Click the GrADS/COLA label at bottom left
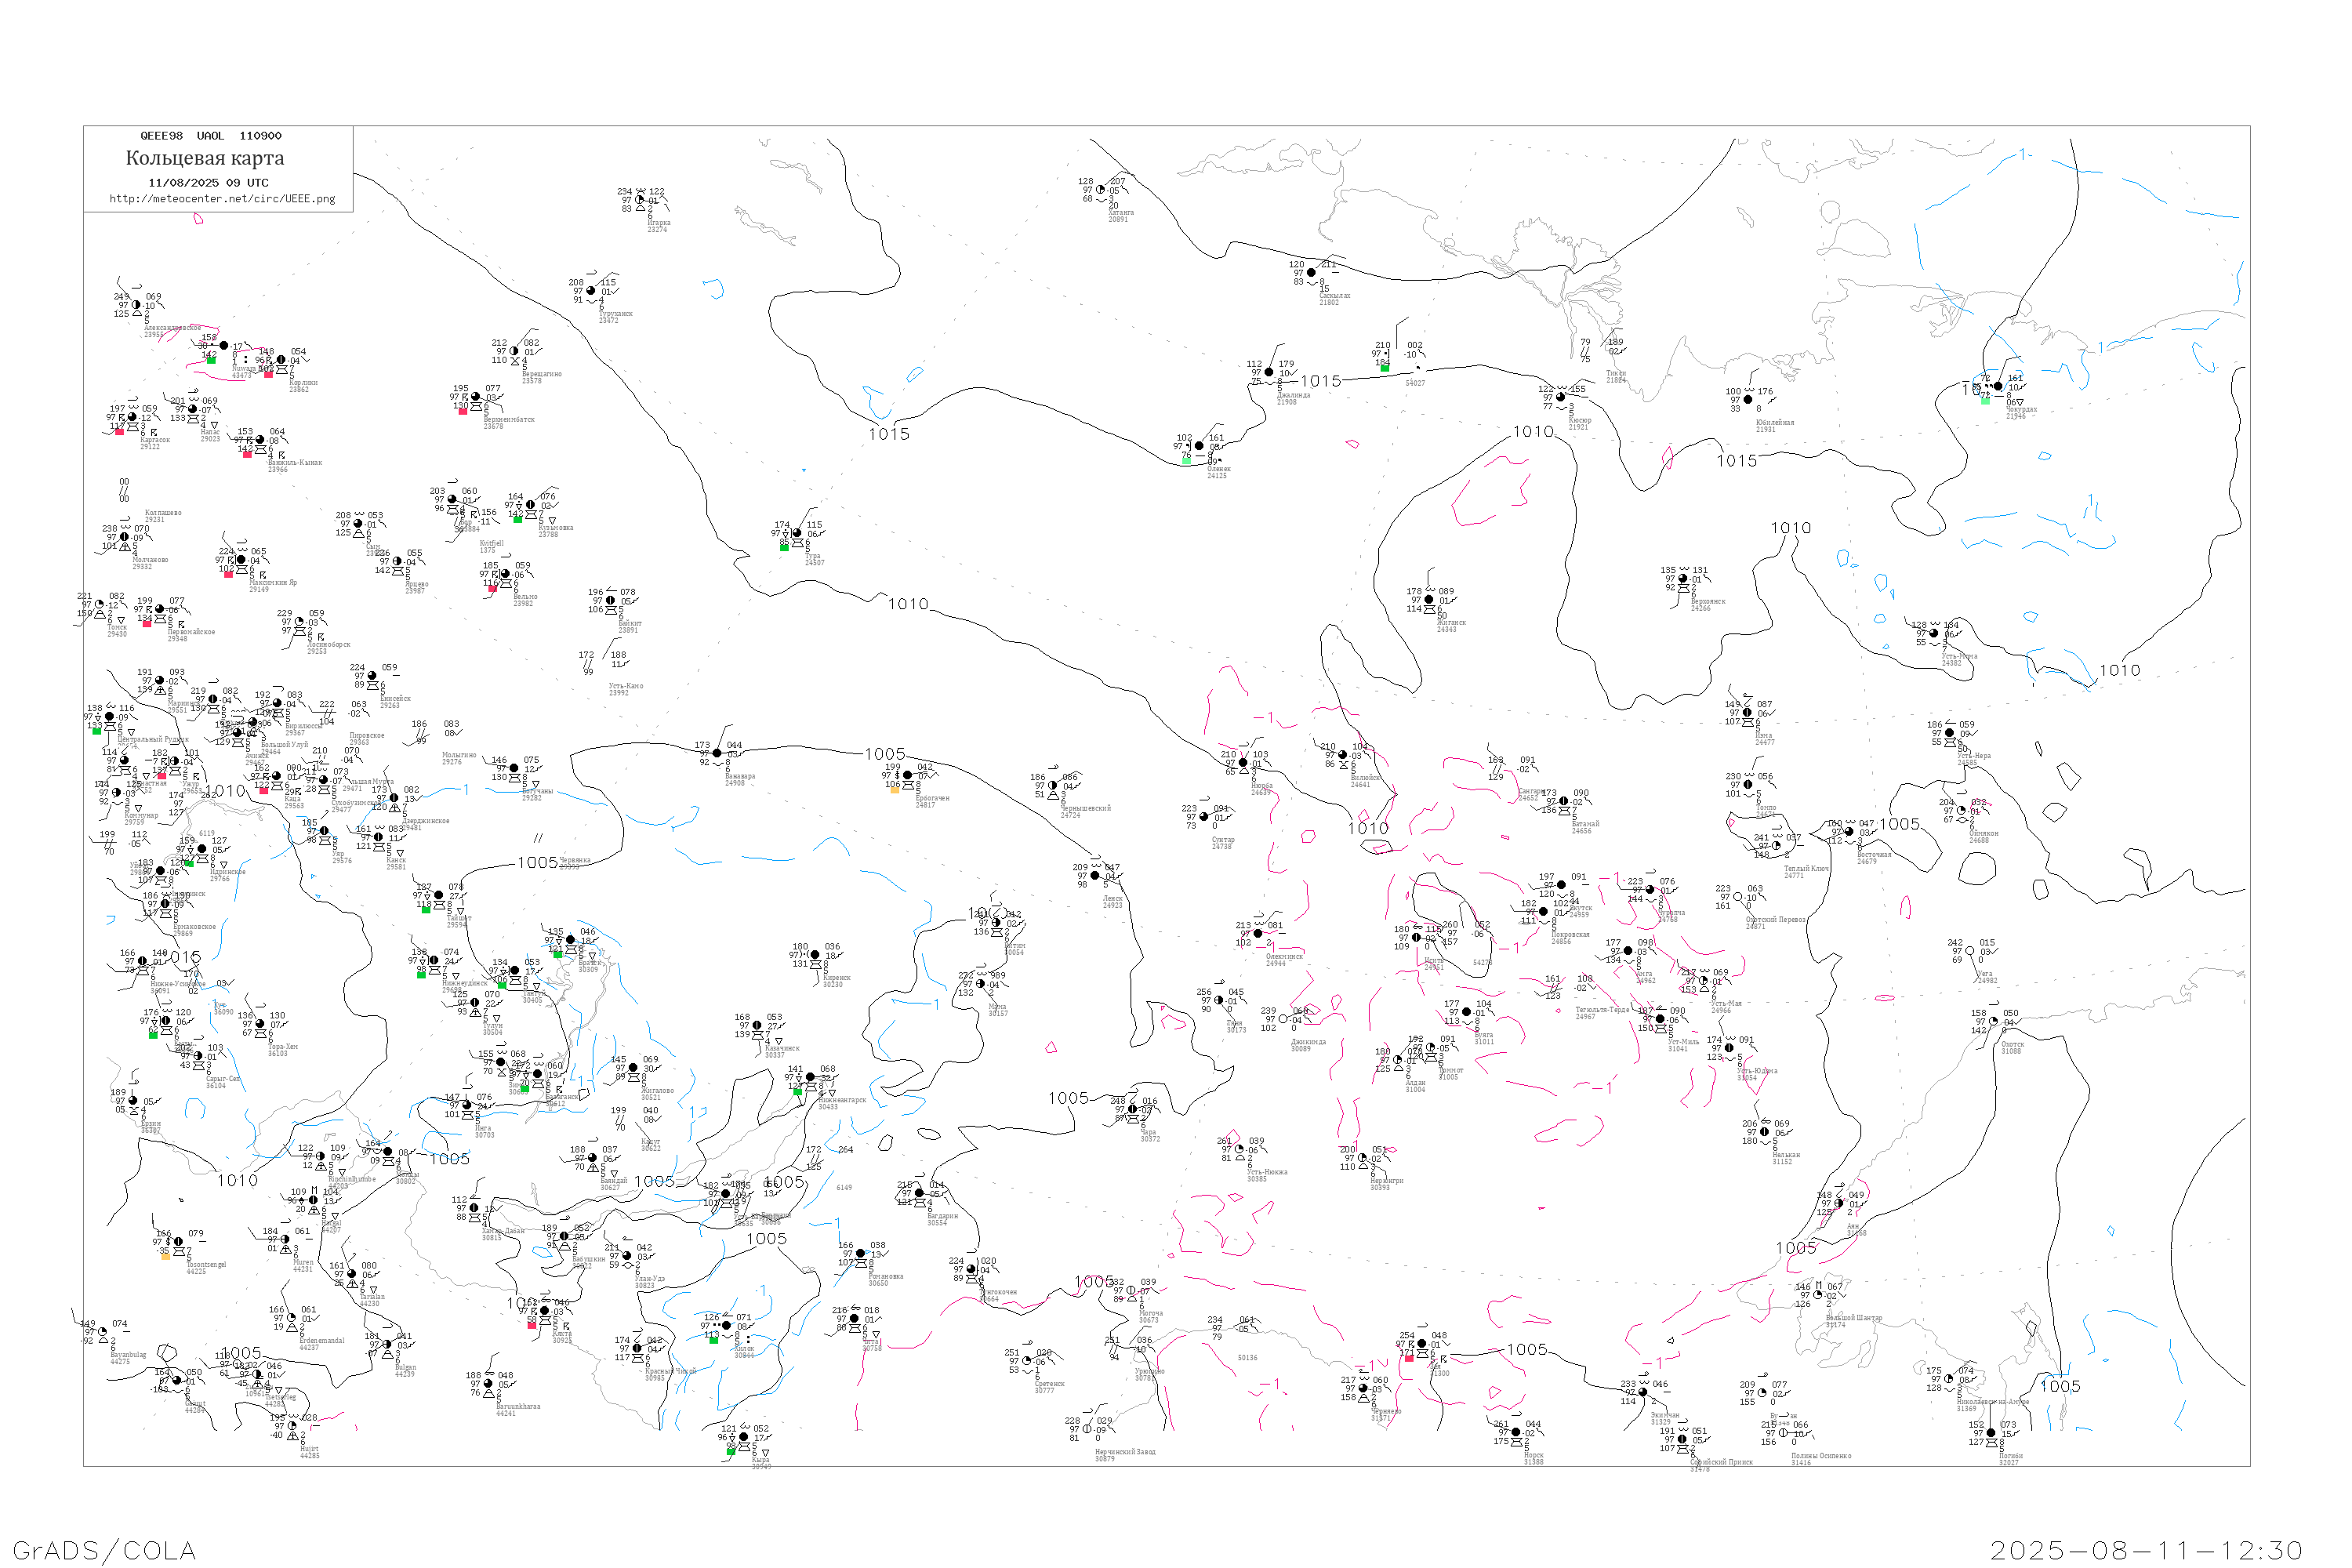Screen dimensions: 2352x1568 104,1550
